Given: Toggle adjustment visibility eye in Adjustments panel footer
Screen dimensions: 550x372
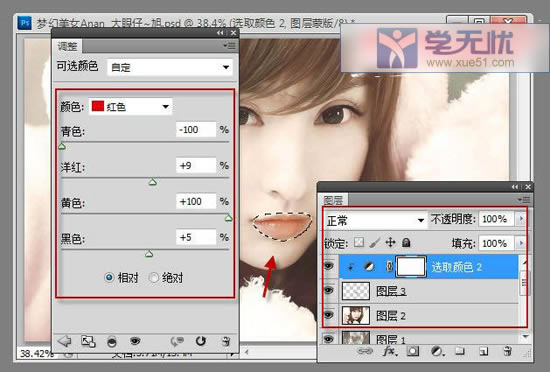Looking at the screenshot, I should coord(135,340).
